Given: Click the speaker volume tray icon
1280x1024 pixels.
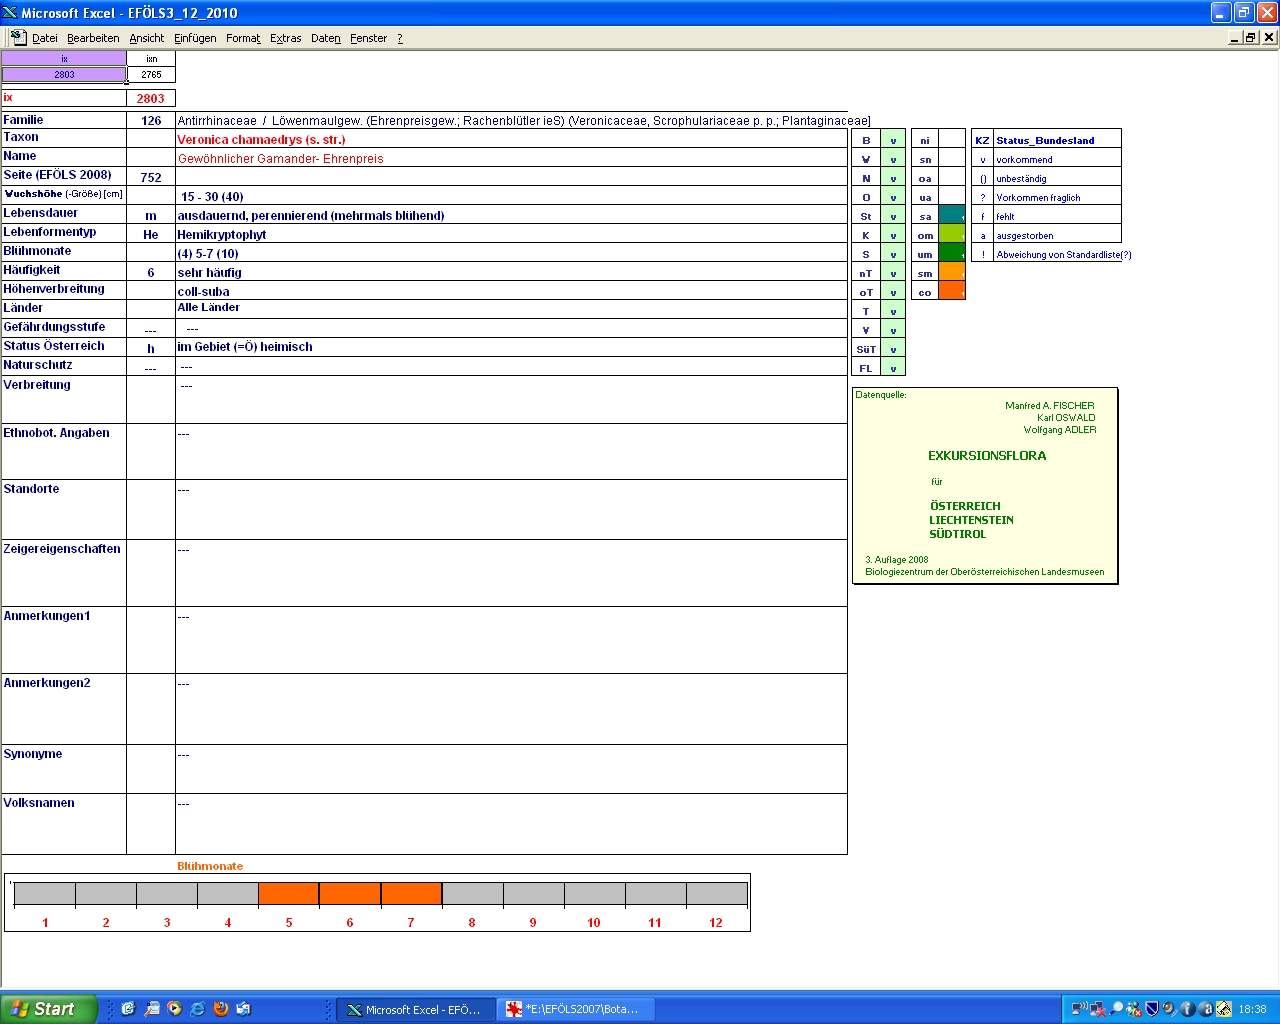Looking at the screenshot, I should coord(1169,1009).
